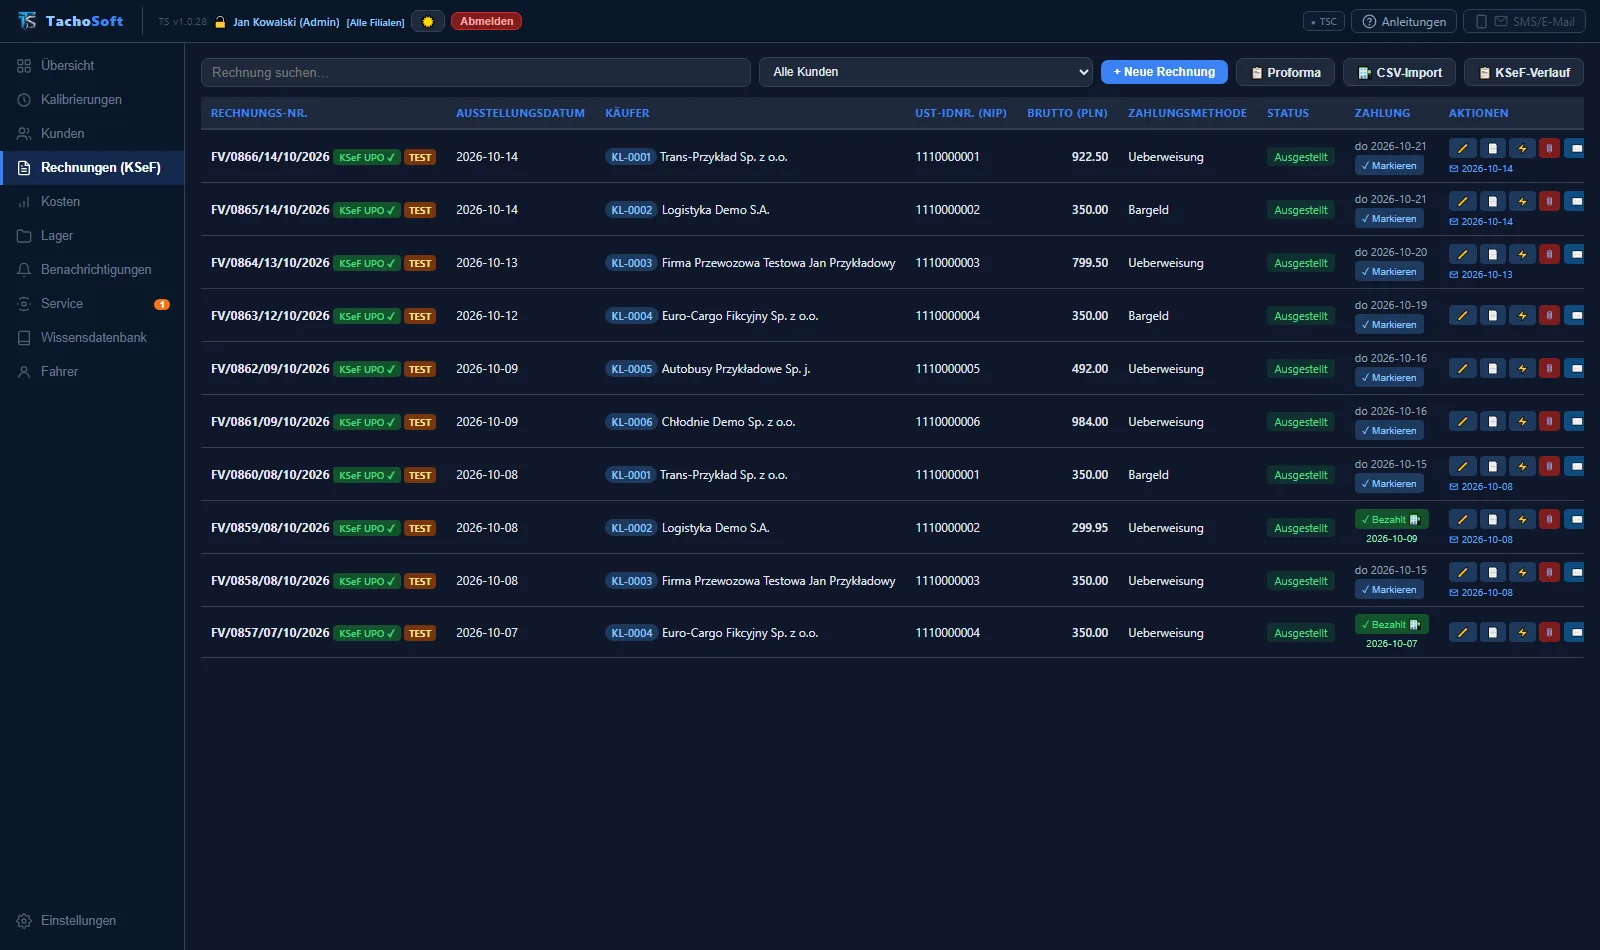The width and height of the screenshot is (1600, 950).
Task: Open document icon for invoice FV/0860/08/10/2026
Action: (x=1492, y=466)
